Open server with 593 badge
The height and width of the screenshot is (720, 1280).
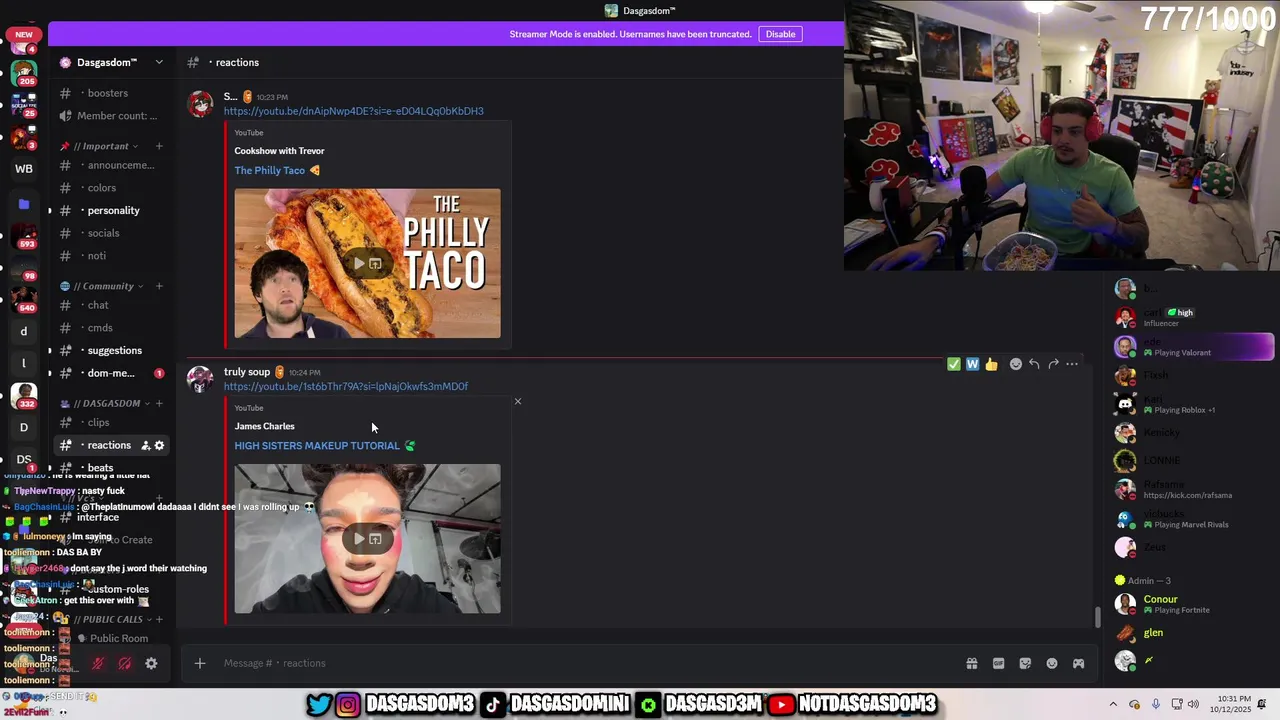(x=24, y=236)
